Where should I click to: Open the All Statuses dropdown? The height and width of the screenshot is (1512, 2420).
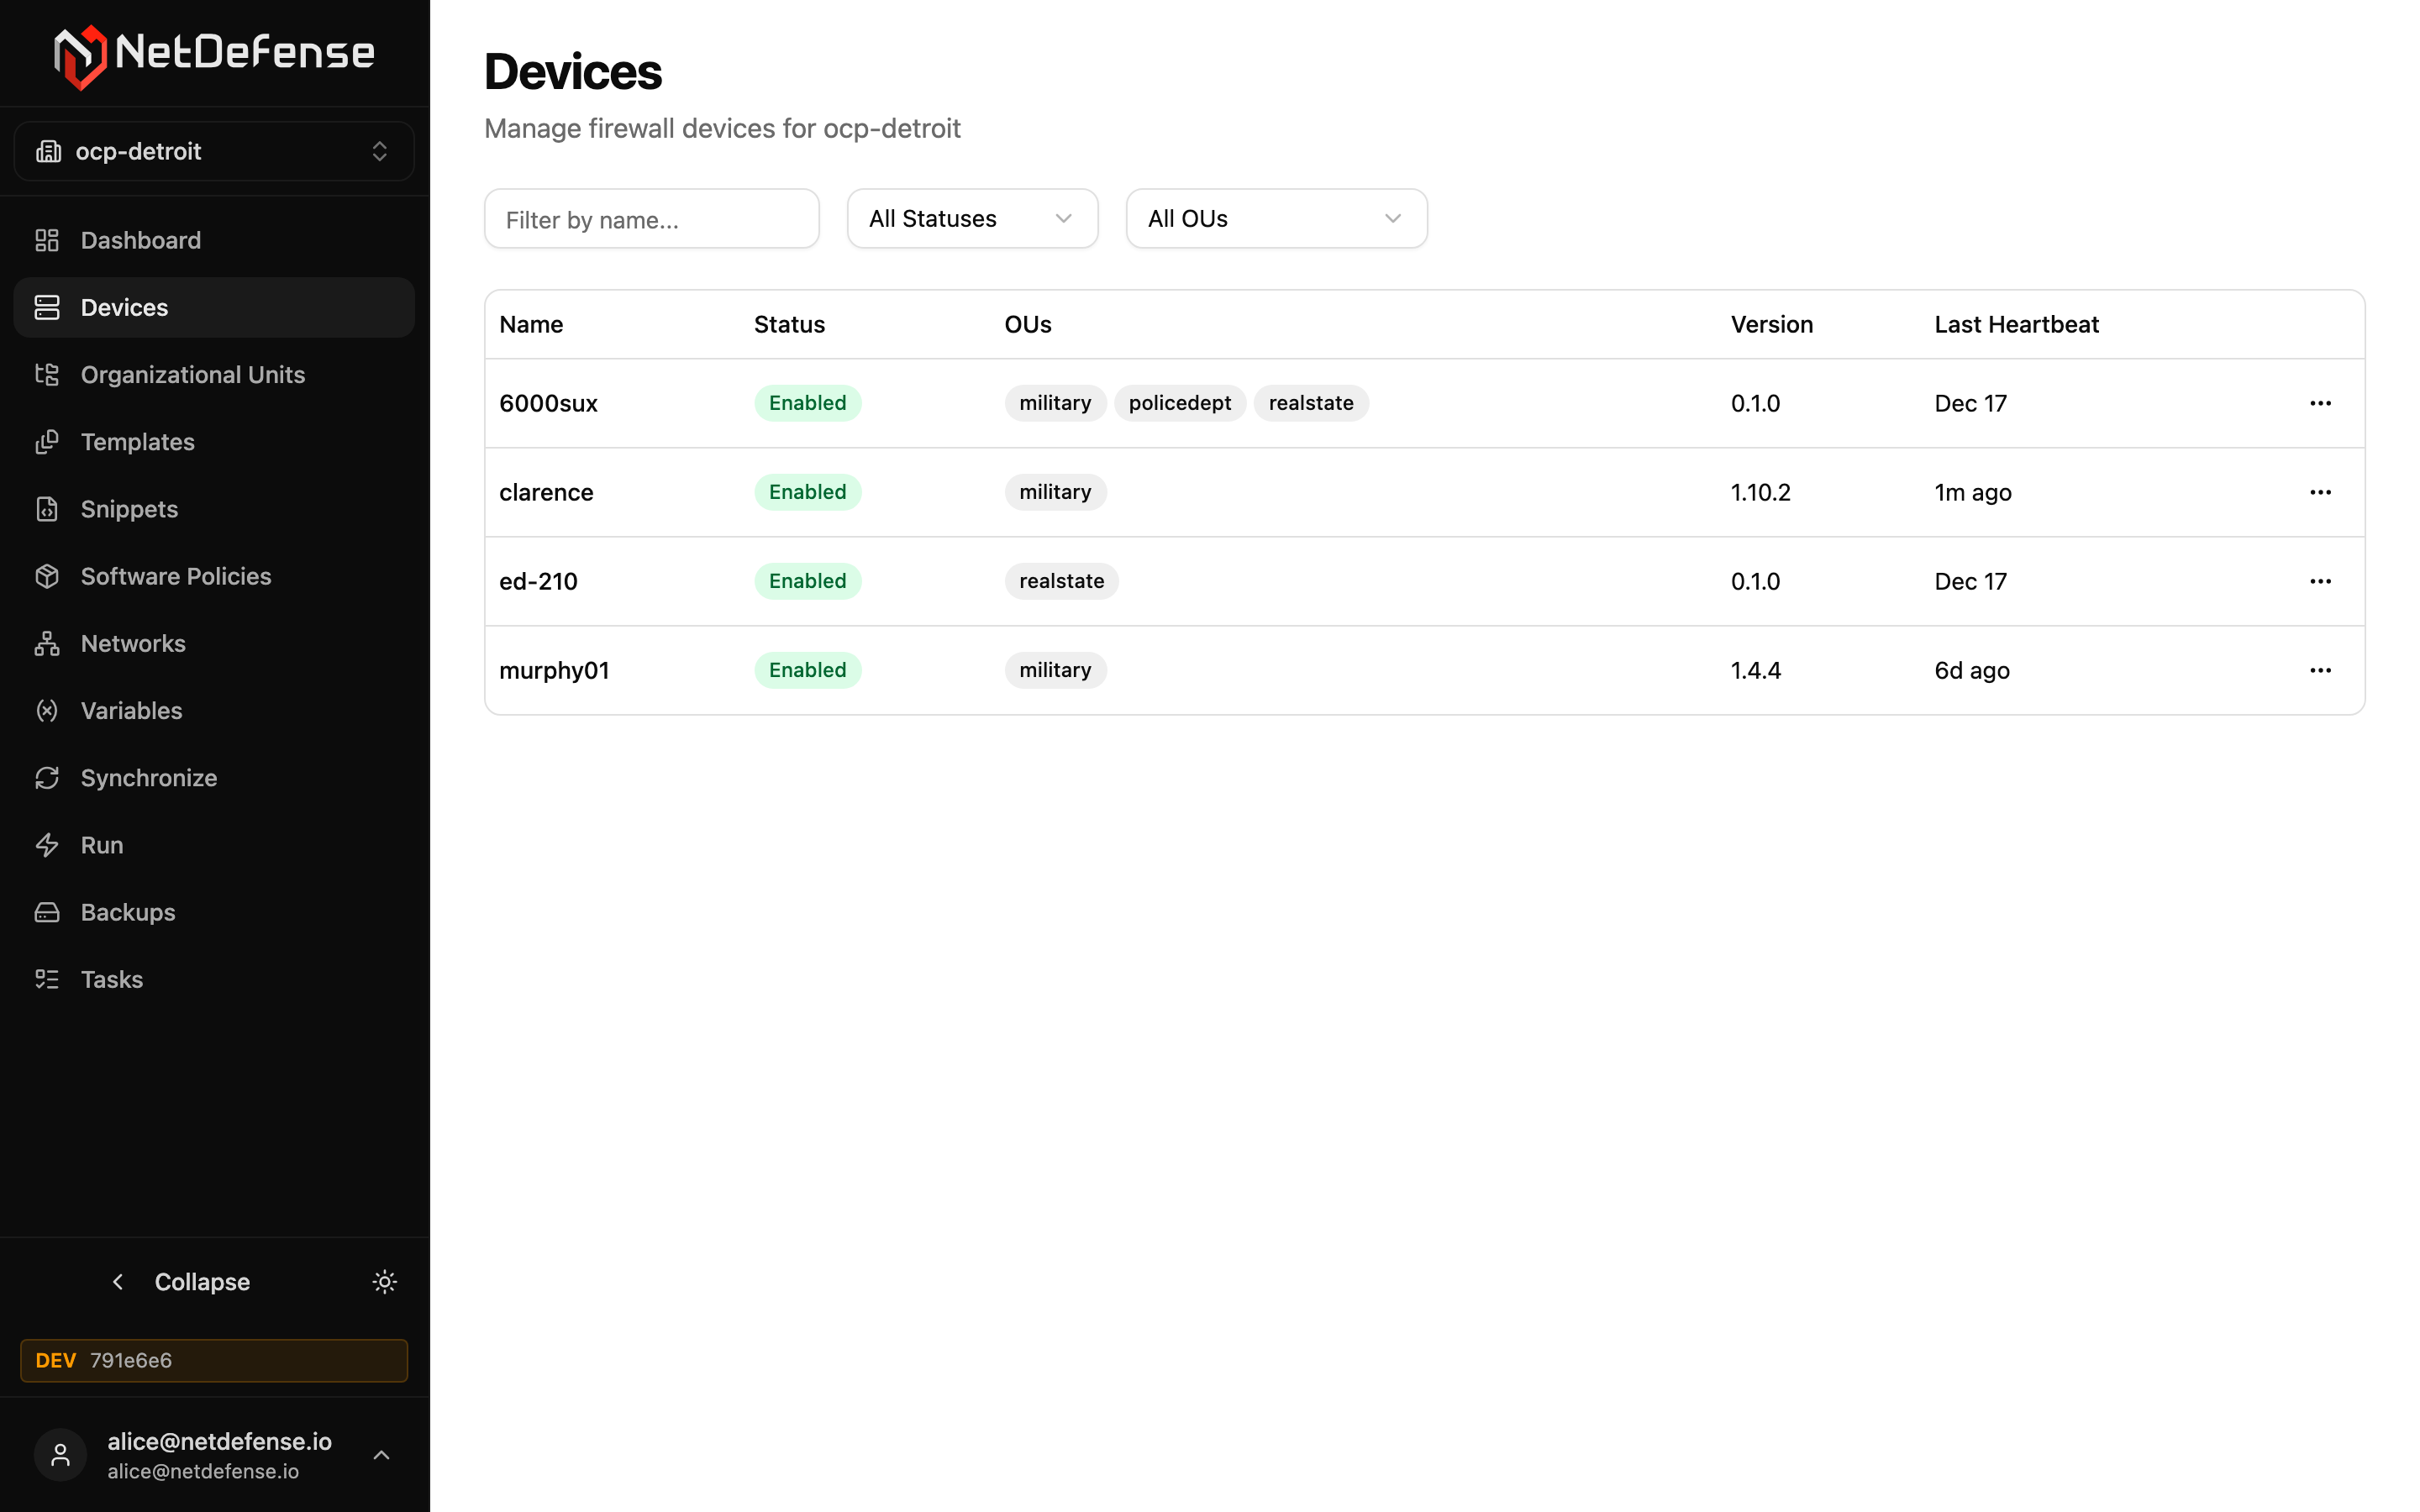[972, 218]
